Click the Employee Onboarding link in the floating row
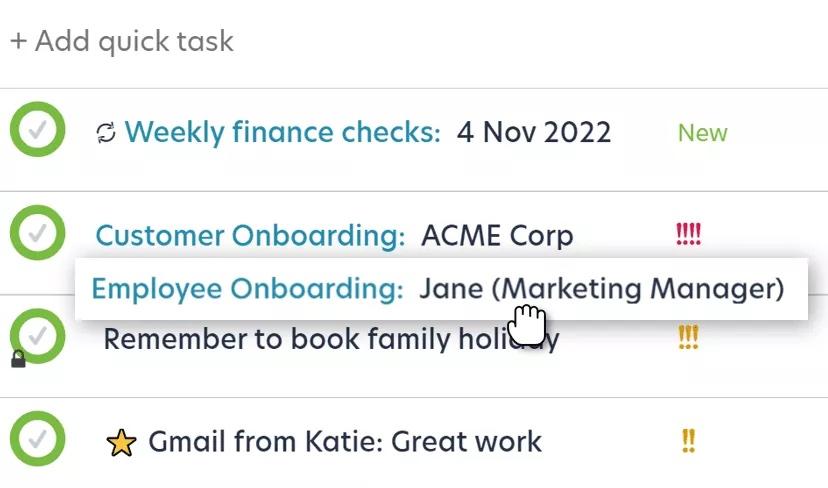828x488 pixels. coord(247,288)
